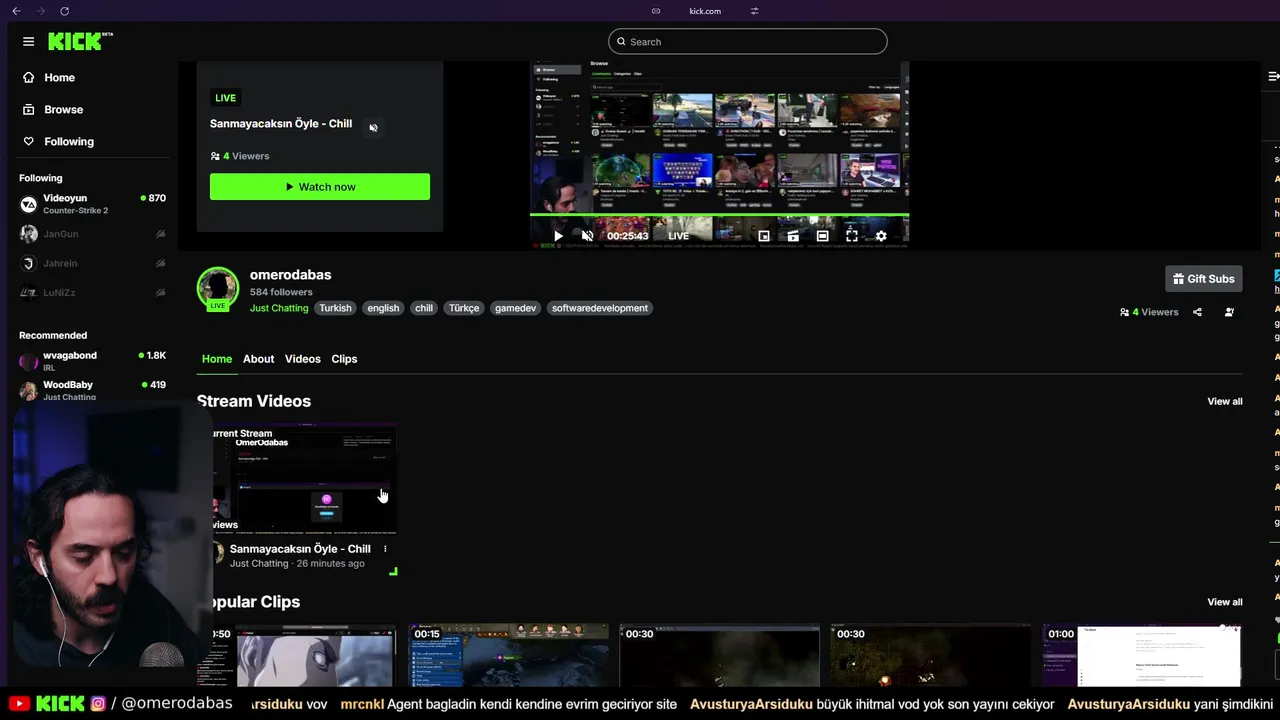Switch to the Clips tab

tap(344, 359)
